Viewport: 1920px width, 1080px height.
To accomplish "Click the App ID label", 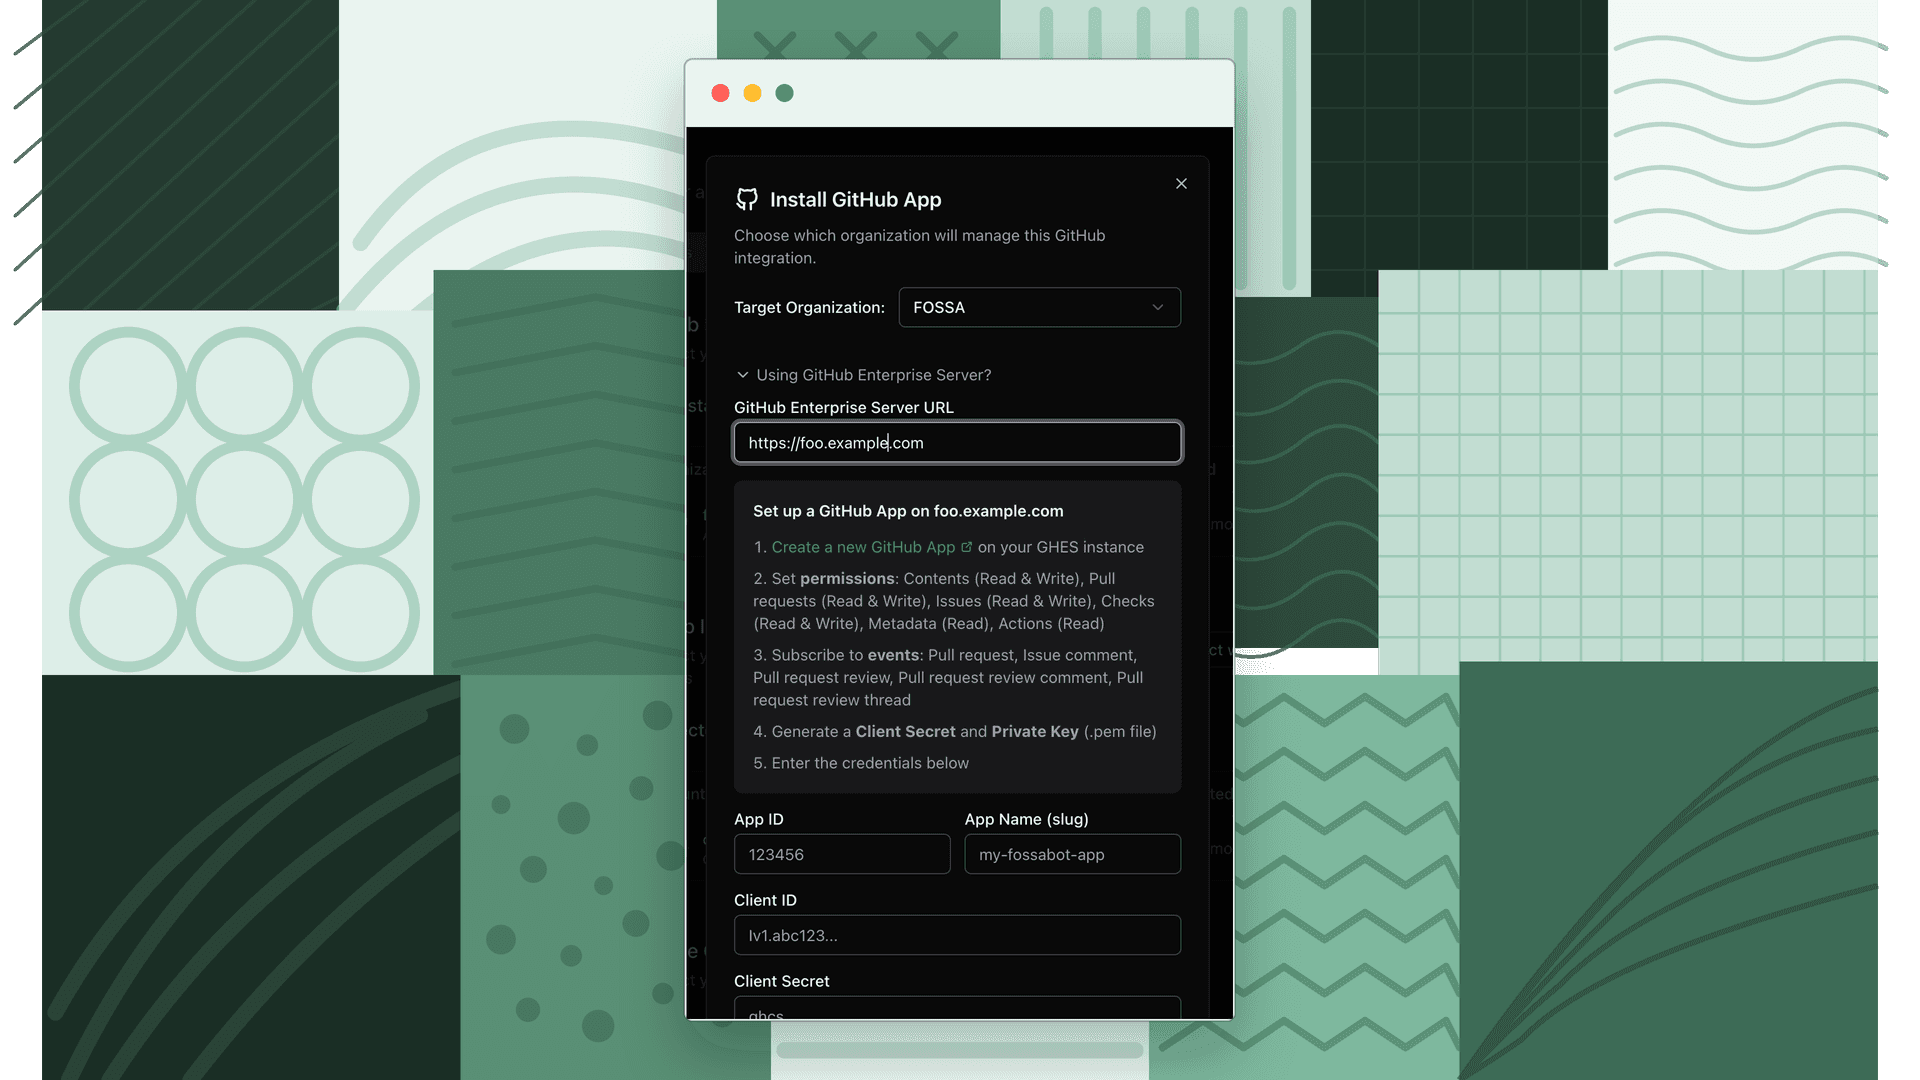I will [x=758, y=819].
